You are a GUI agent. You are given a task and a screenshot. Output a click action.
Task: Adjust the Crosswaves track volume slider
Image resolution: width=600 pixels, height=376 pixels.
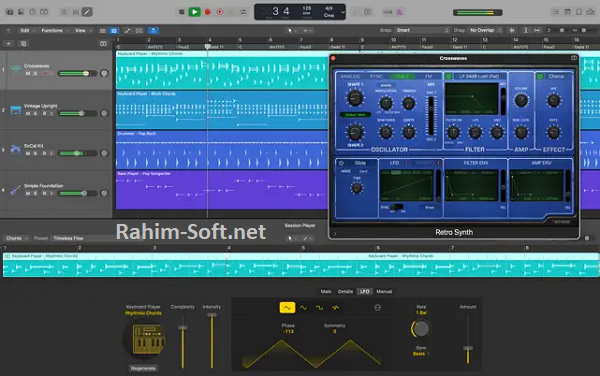click(78, 73)
